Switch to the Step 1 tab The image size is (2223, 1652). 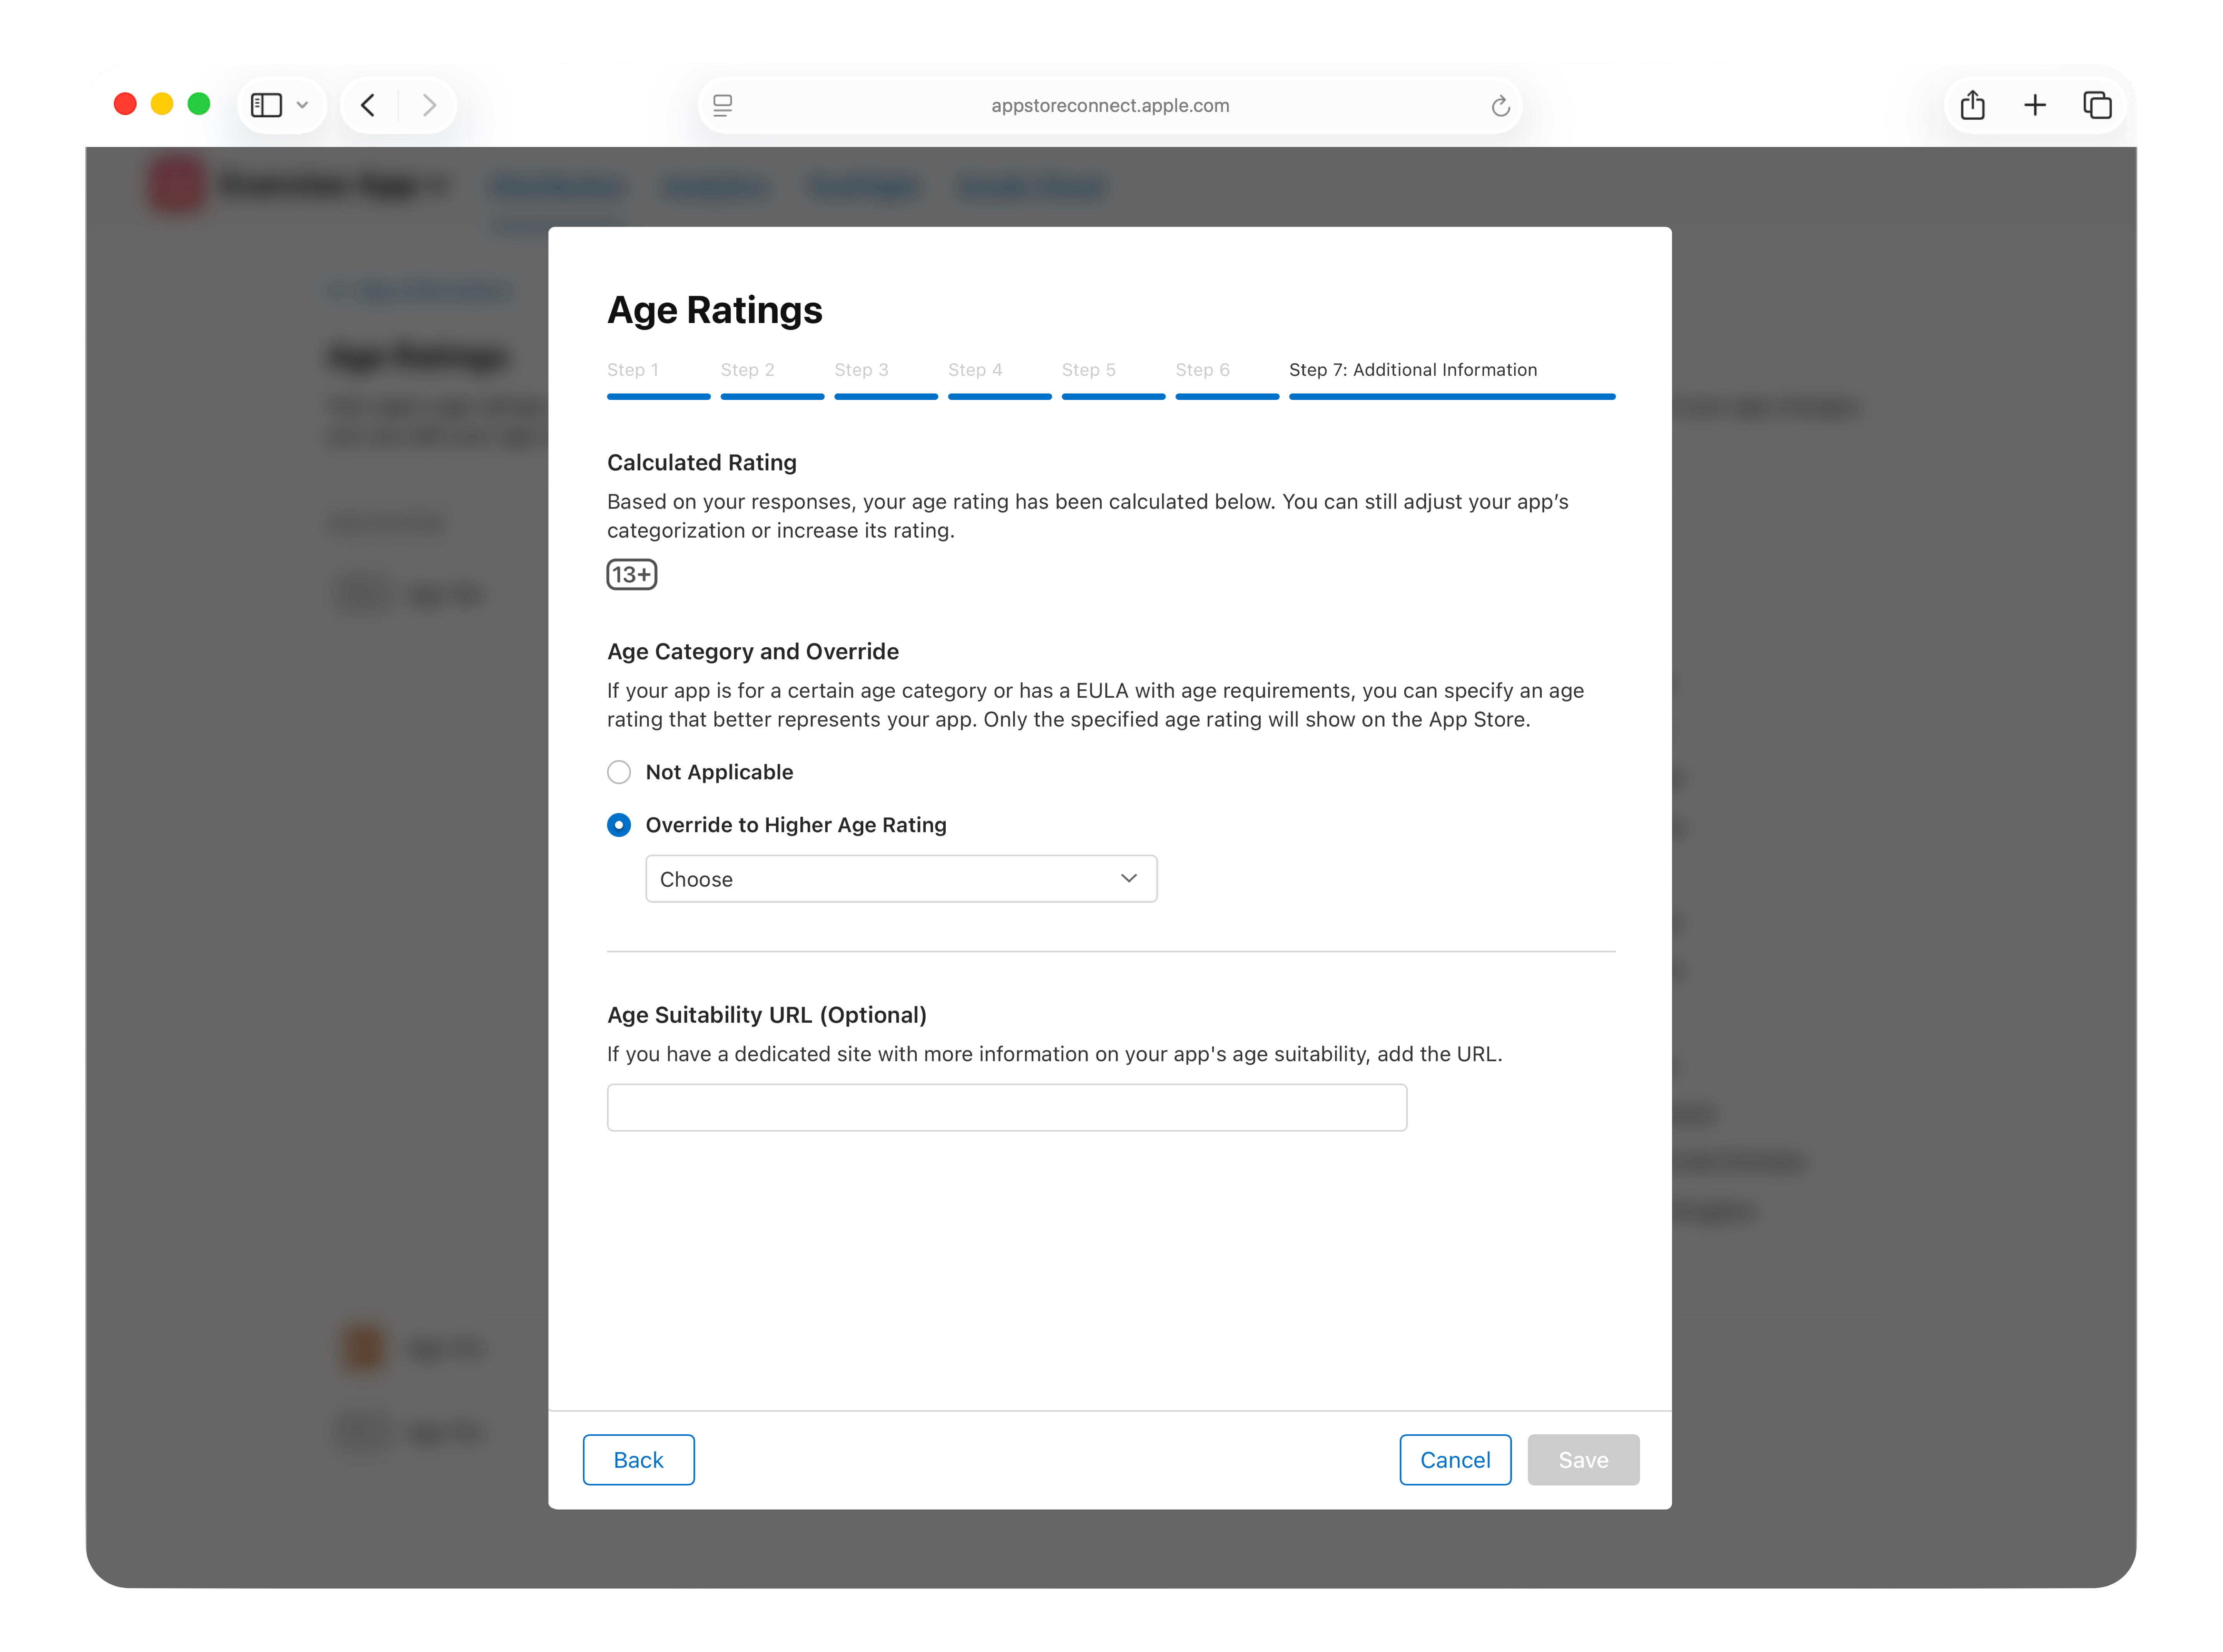click(x=632, y=370)
